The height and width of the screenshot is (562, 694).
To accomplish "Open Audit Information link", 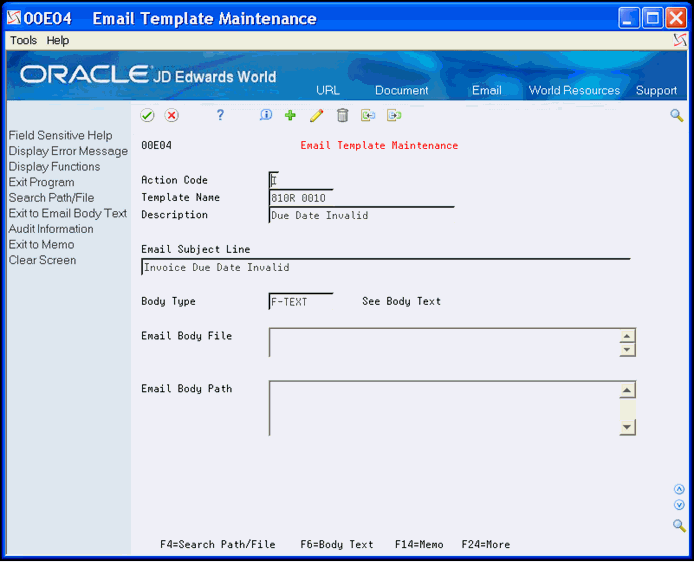I will click(51, 229).
